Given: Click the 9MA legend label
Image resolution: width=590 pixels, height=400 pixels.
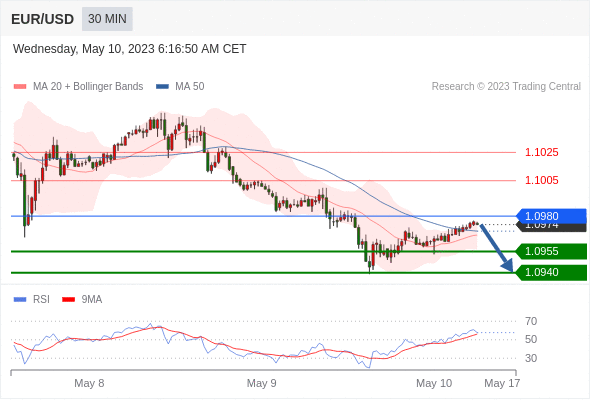Looking at the screenshot, I should (92, 300).
